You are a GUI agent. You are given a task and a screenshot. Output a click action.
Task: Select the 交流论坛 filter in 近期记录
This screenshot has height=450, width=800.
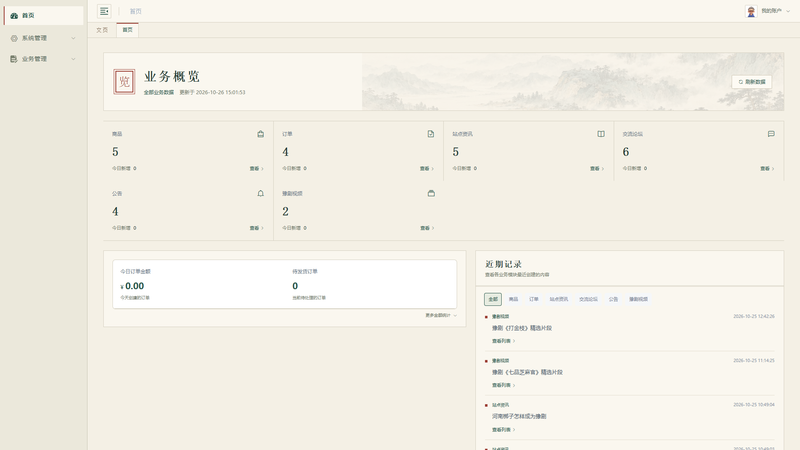coord(588,299)
